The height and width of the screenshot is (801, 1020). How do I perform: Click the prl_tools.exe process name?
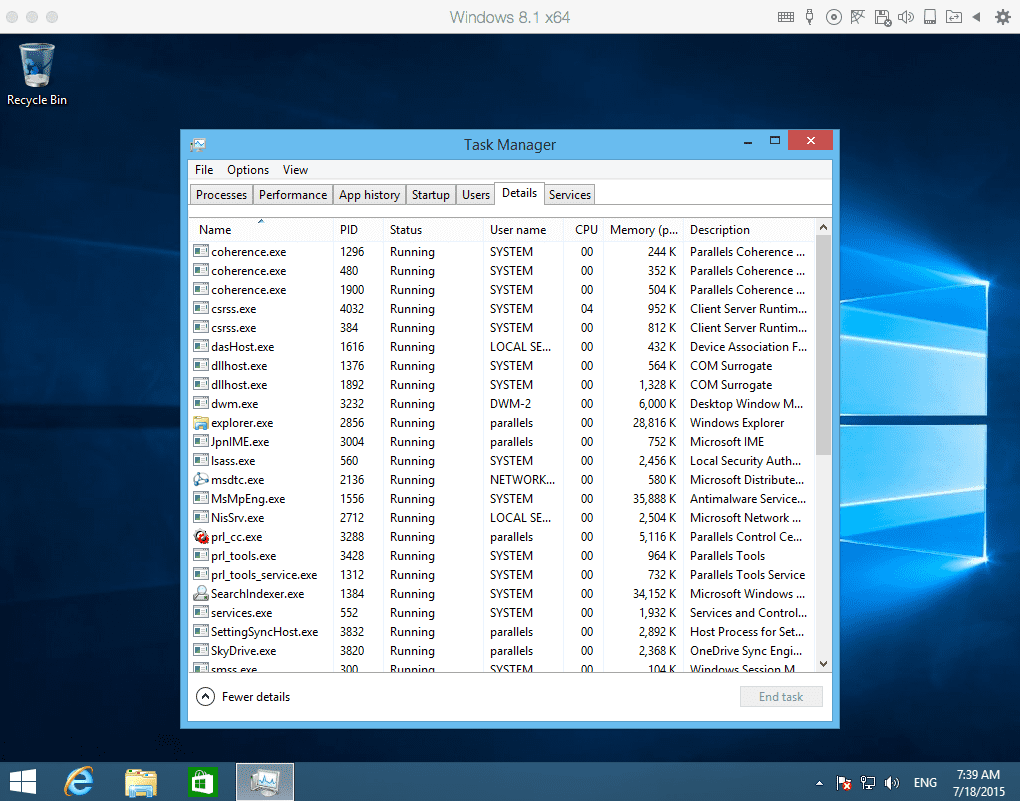click(x=243, y=556)
